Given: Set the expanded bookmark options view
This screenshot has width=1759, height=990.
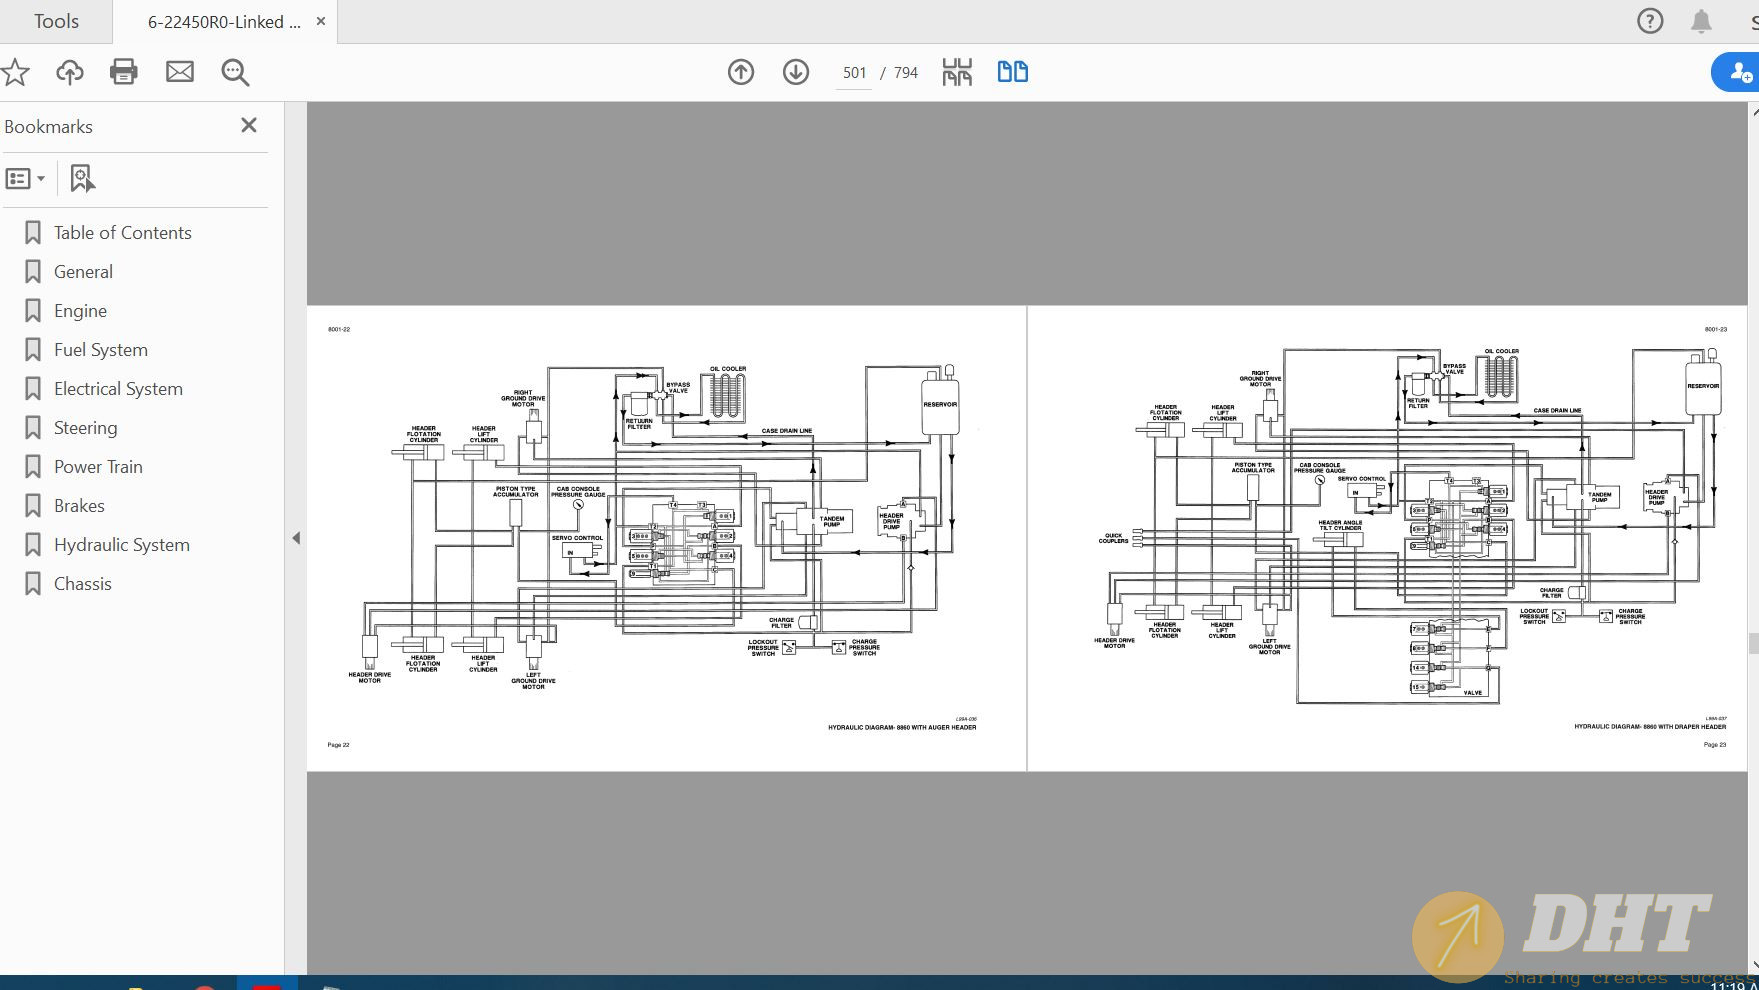Looking at the screenshot, I should tap(20, 177).
